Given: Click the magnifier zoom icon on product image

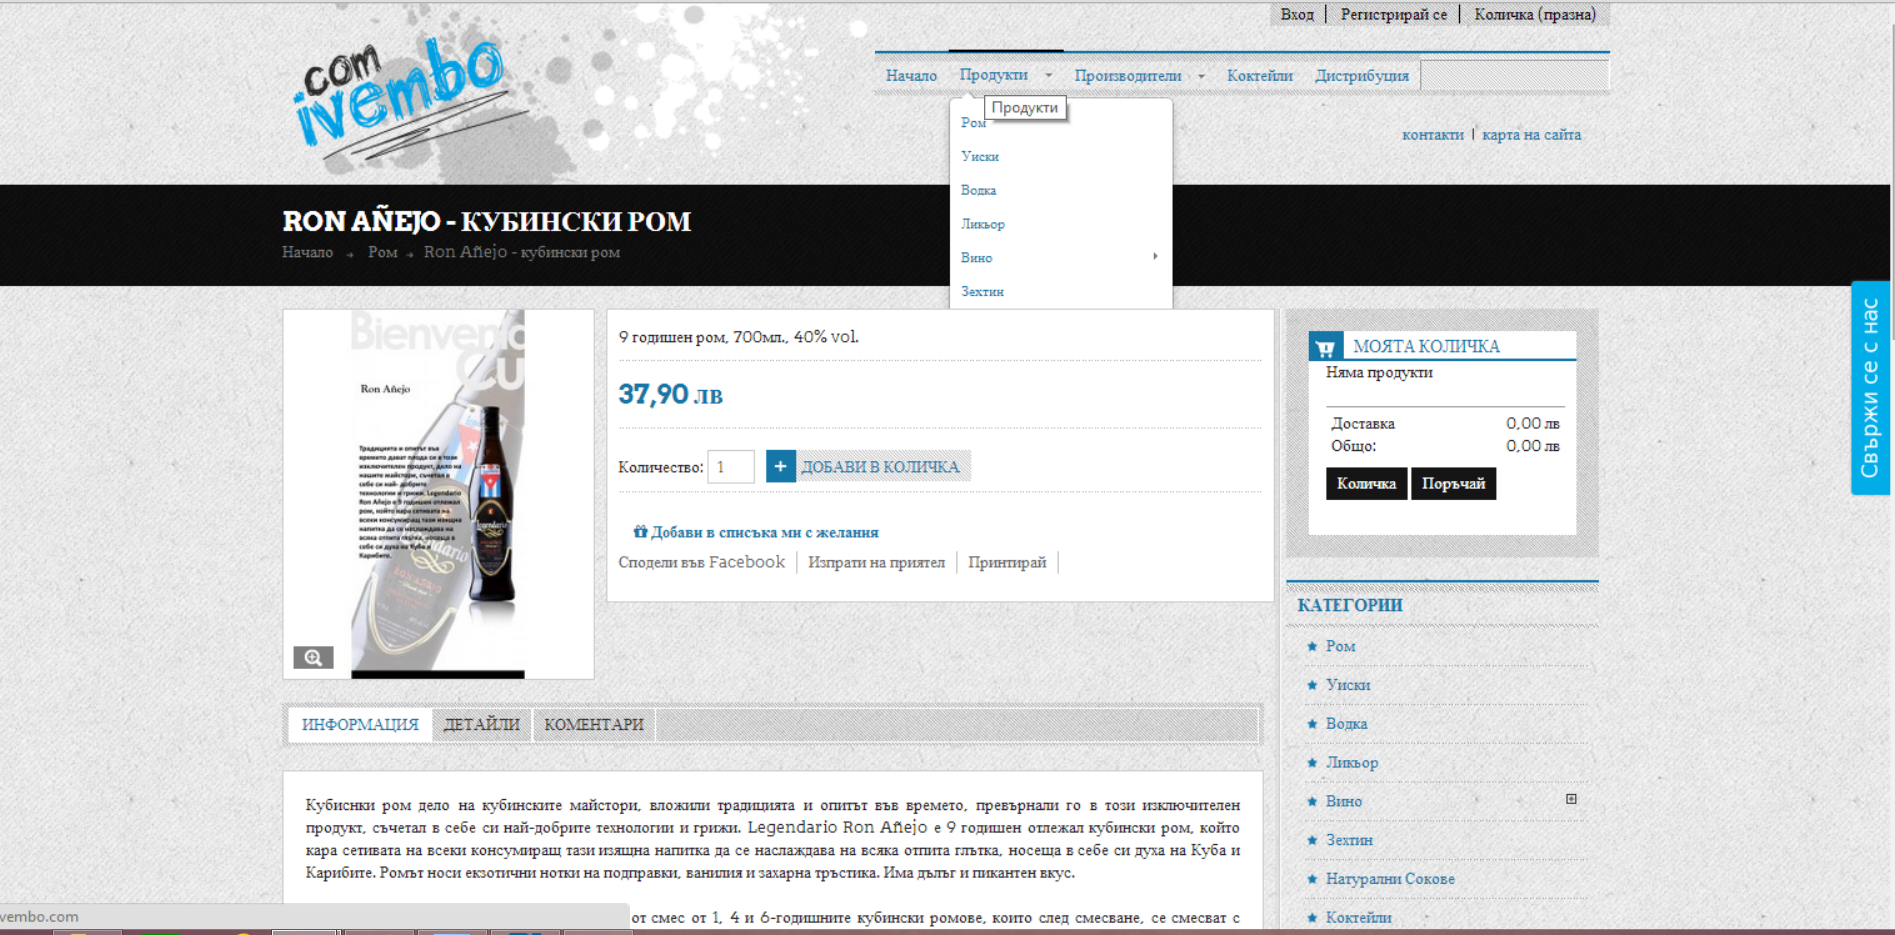Looking at the screenshot, I should pos(313,657).
